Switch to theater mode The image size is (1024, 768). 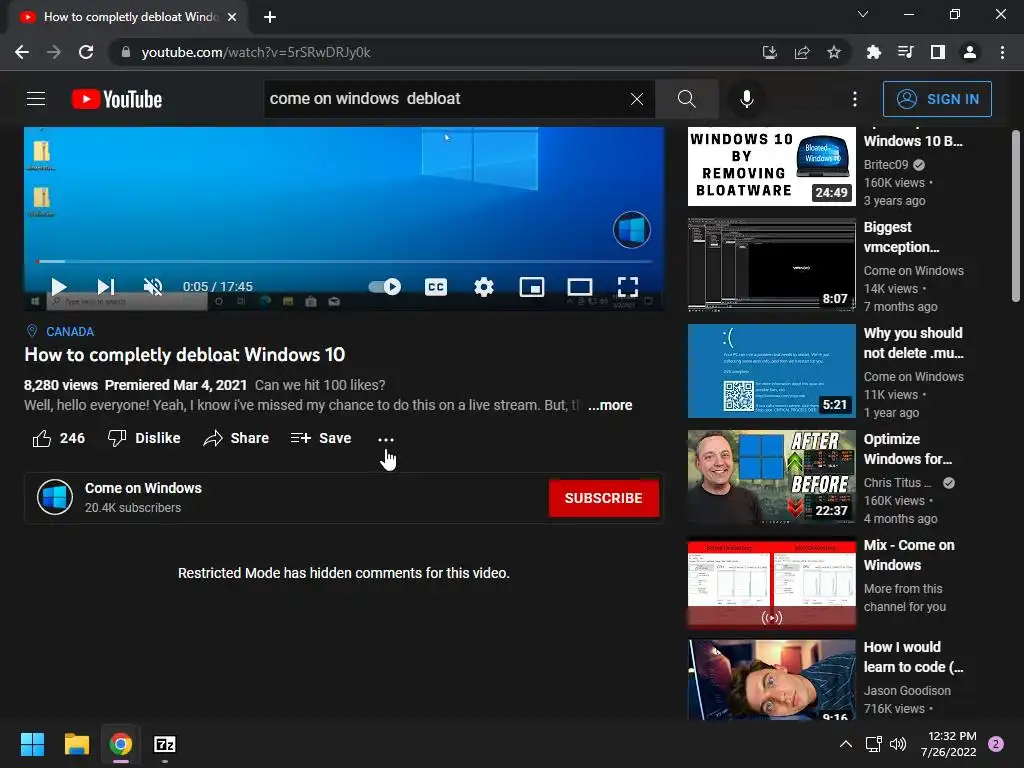coord(579,287)
